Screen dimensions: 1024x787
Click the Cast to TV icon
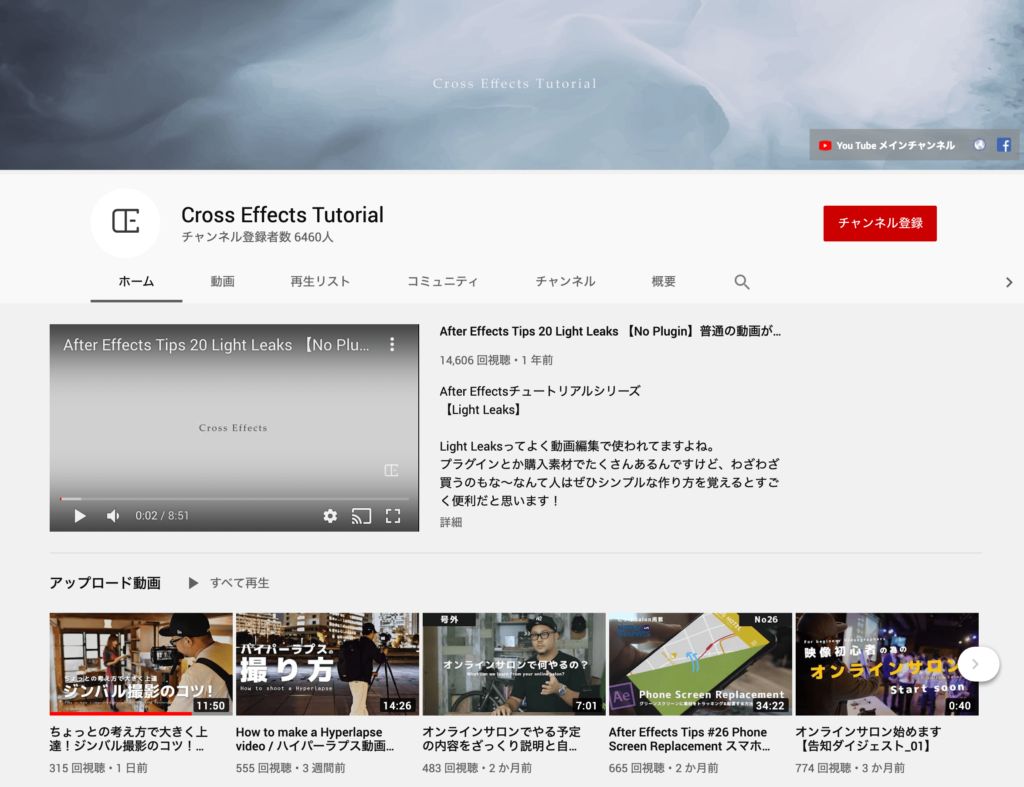[x=361, y=516]
